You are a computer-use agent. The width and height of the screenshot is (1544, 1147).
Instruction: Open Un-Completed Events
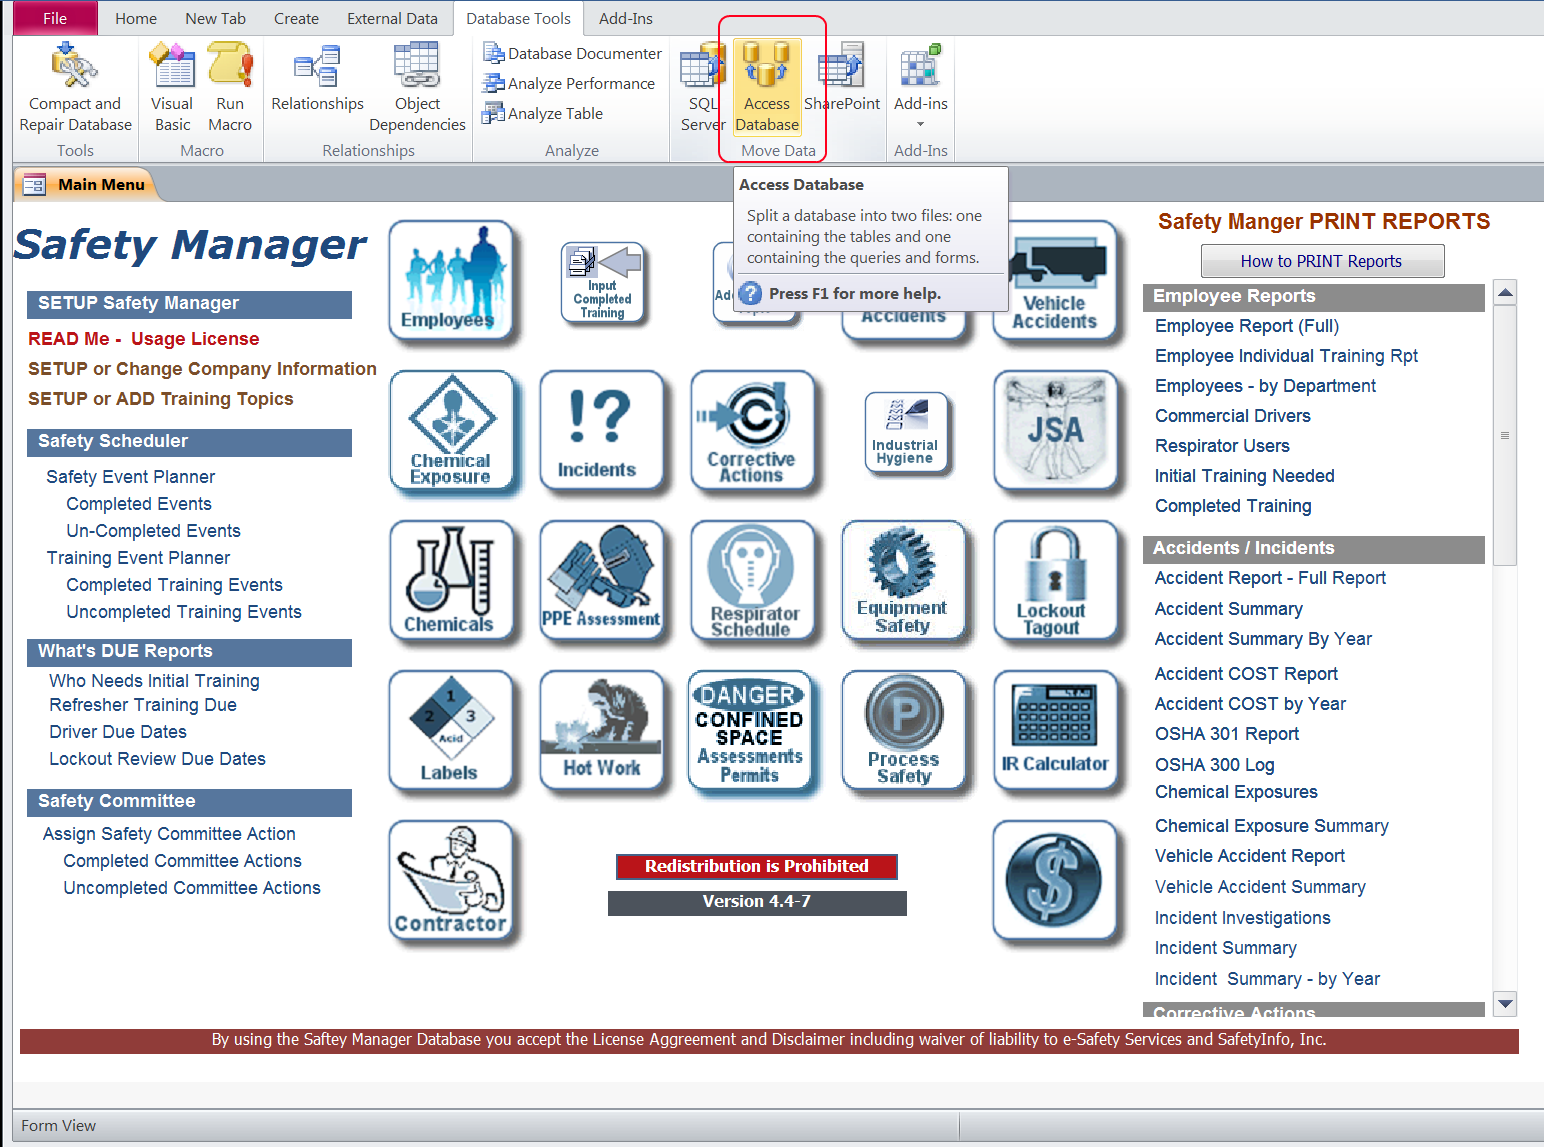pos(153,531)
